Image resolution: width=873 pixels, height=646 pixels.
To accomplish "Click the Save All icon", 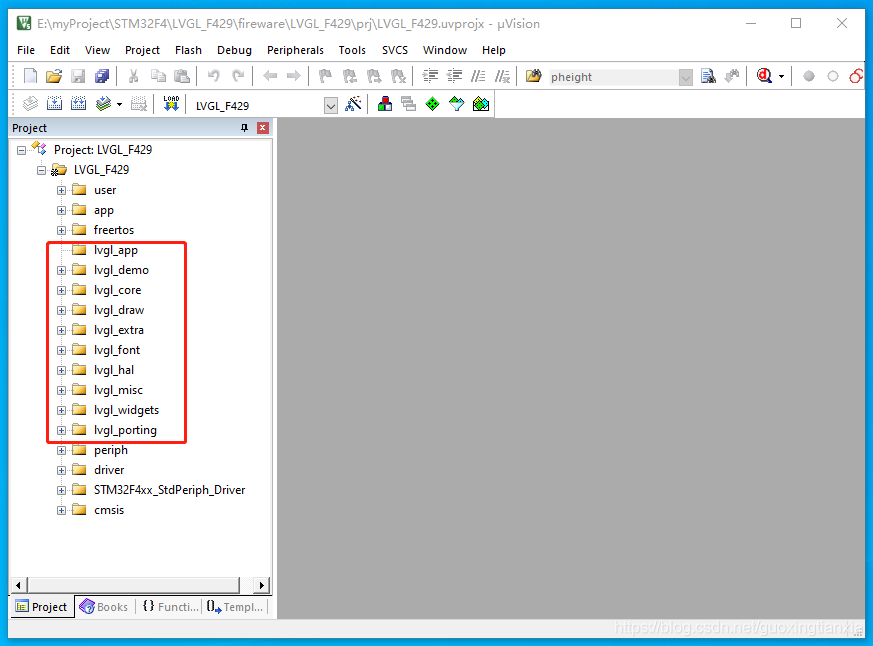I will (x=102, y=76).
